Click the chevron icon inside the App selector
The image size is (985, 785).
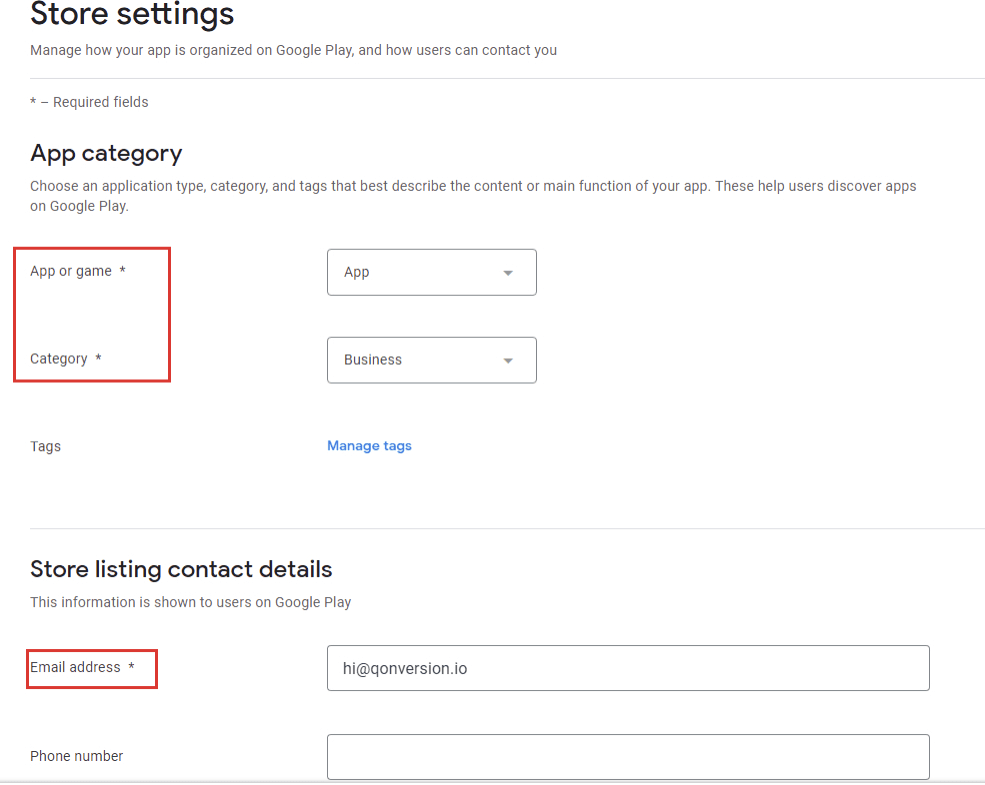coord(509,272)
